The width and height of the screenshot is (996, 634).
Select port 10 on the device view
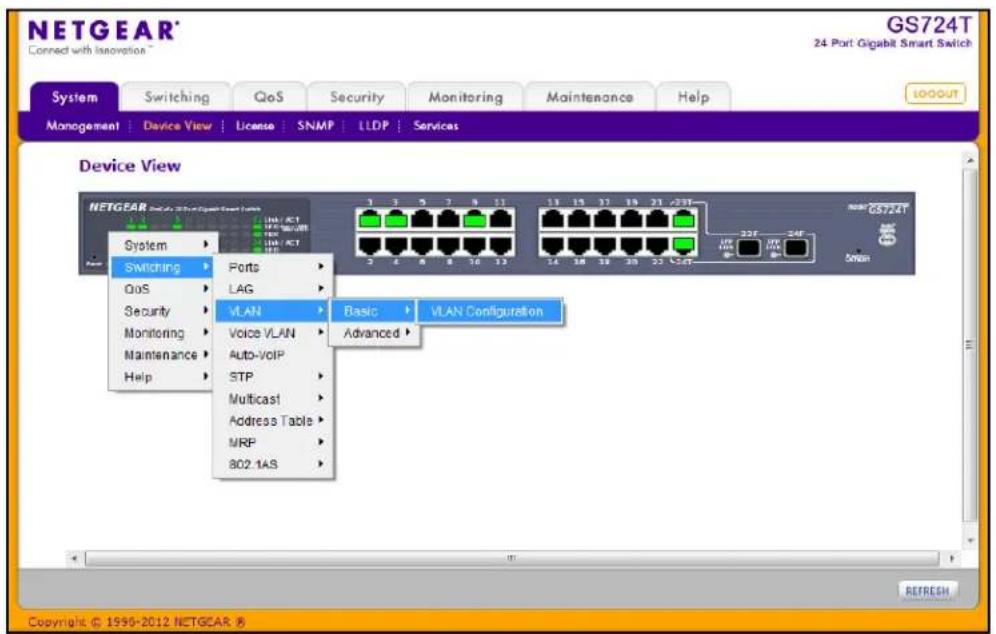(x=474, y=245)
